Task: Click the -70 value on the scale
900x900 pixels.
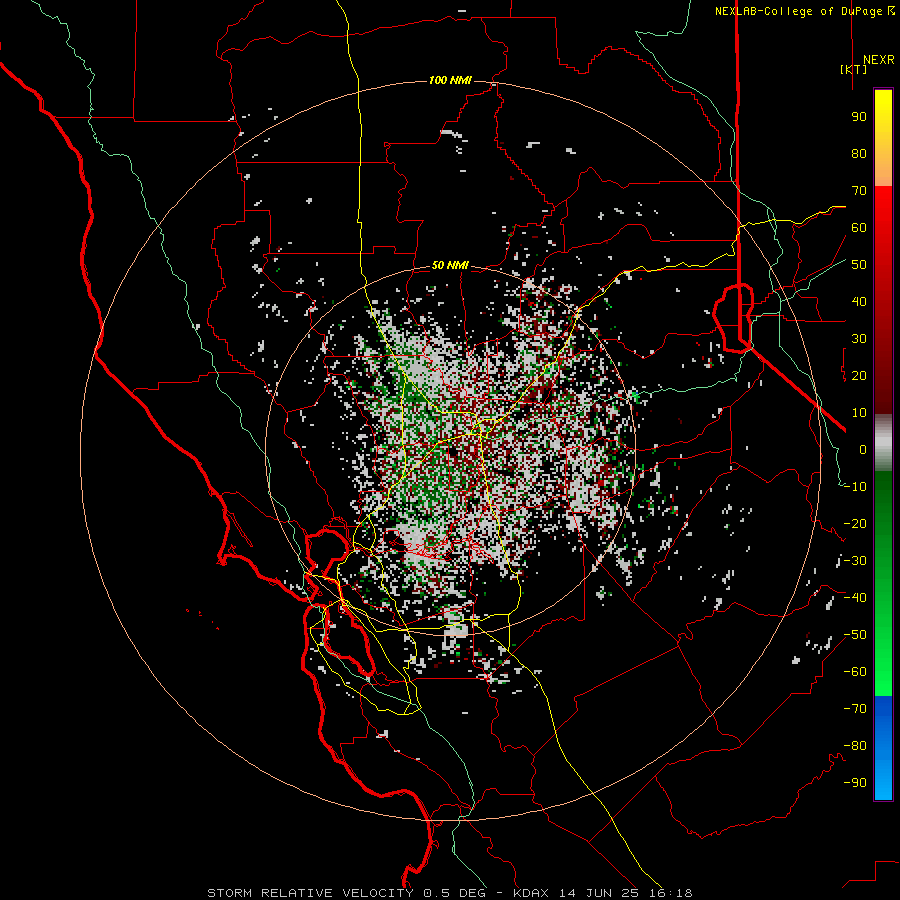Action: [855, 709]
